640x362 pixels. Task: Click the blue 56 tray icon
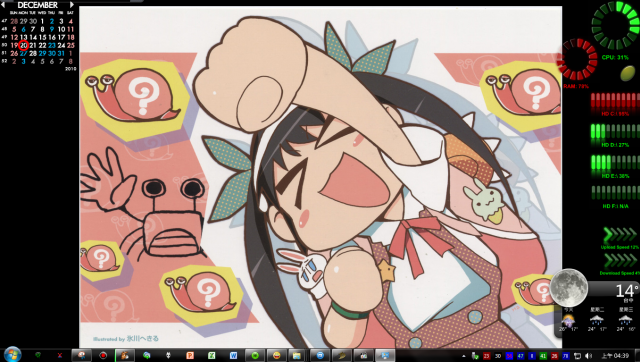coord(509,356)
